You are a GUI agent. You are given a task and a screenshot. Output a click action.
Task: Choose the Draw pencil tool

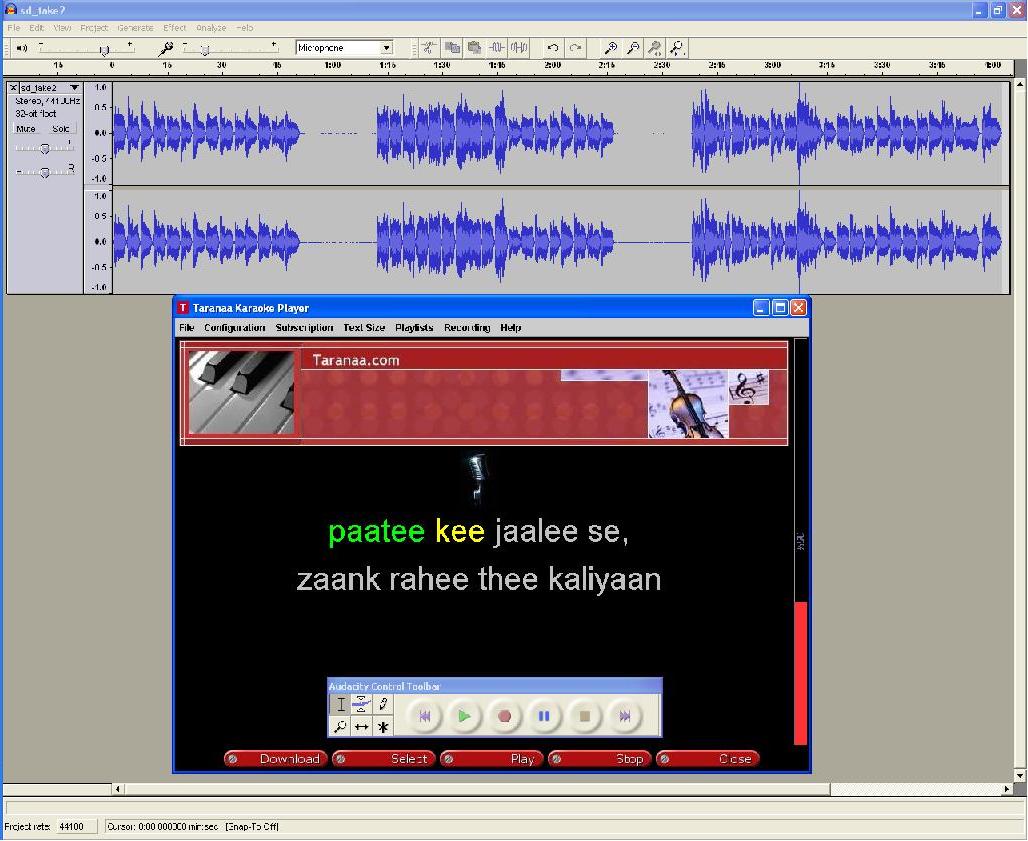click(383, 705)
